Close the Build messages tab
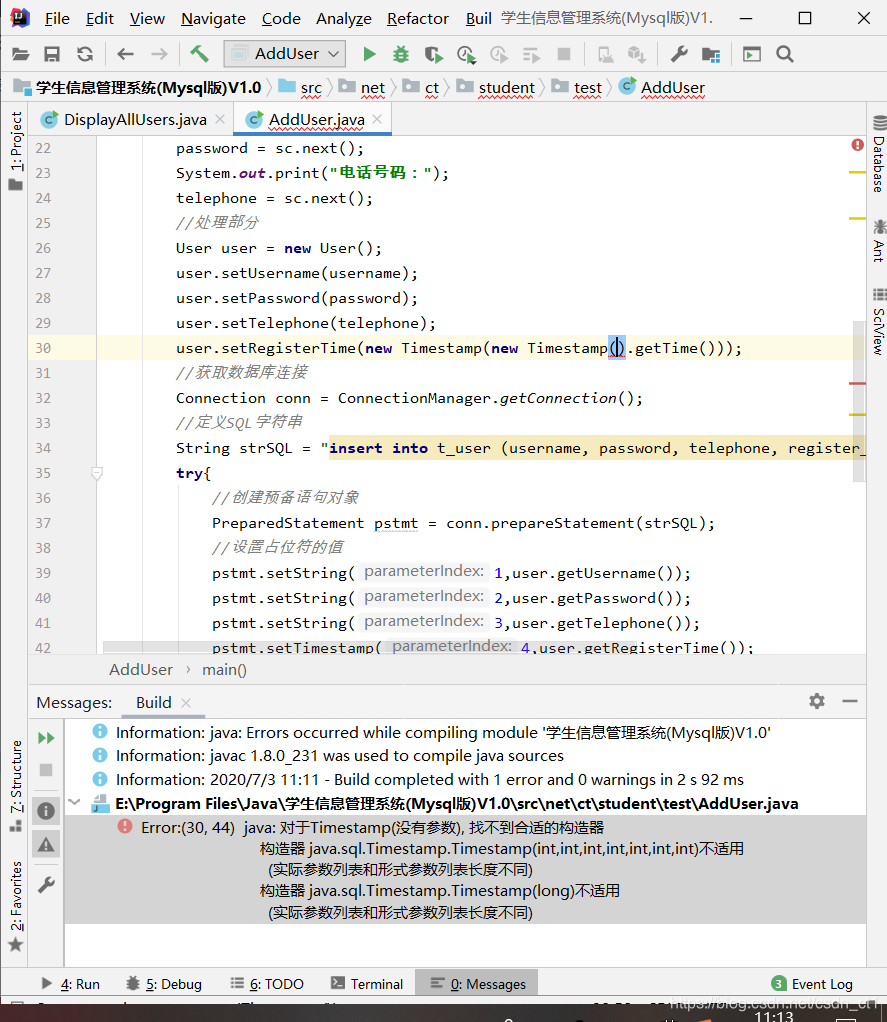 point(186,703)
